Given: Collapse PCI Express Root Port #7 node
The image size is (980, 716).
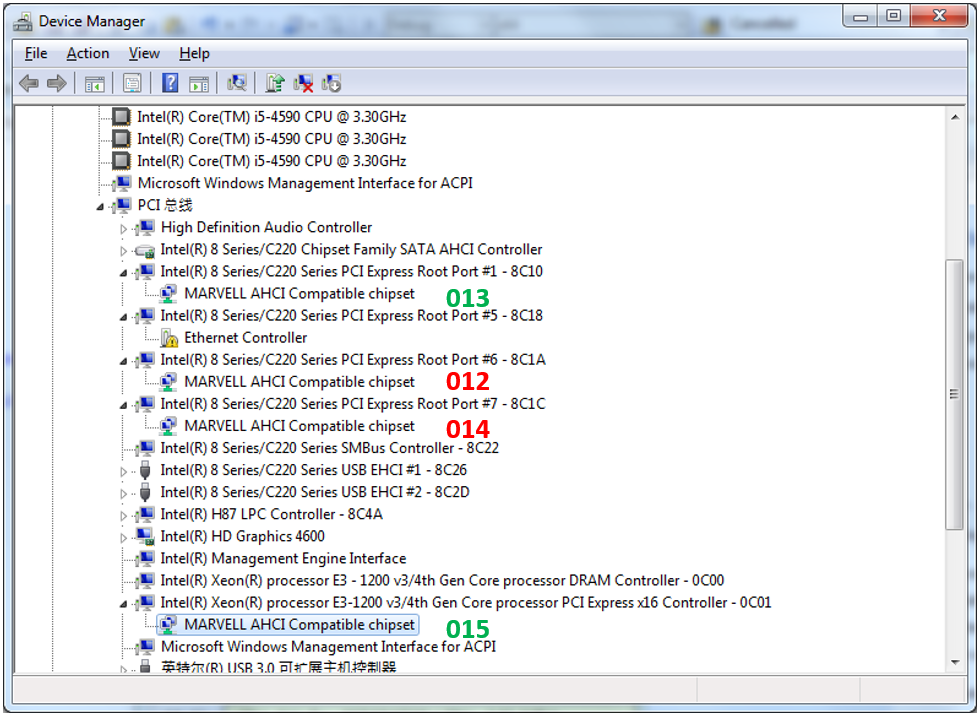Looking at the screenshot, I should [x=123, y=405].
